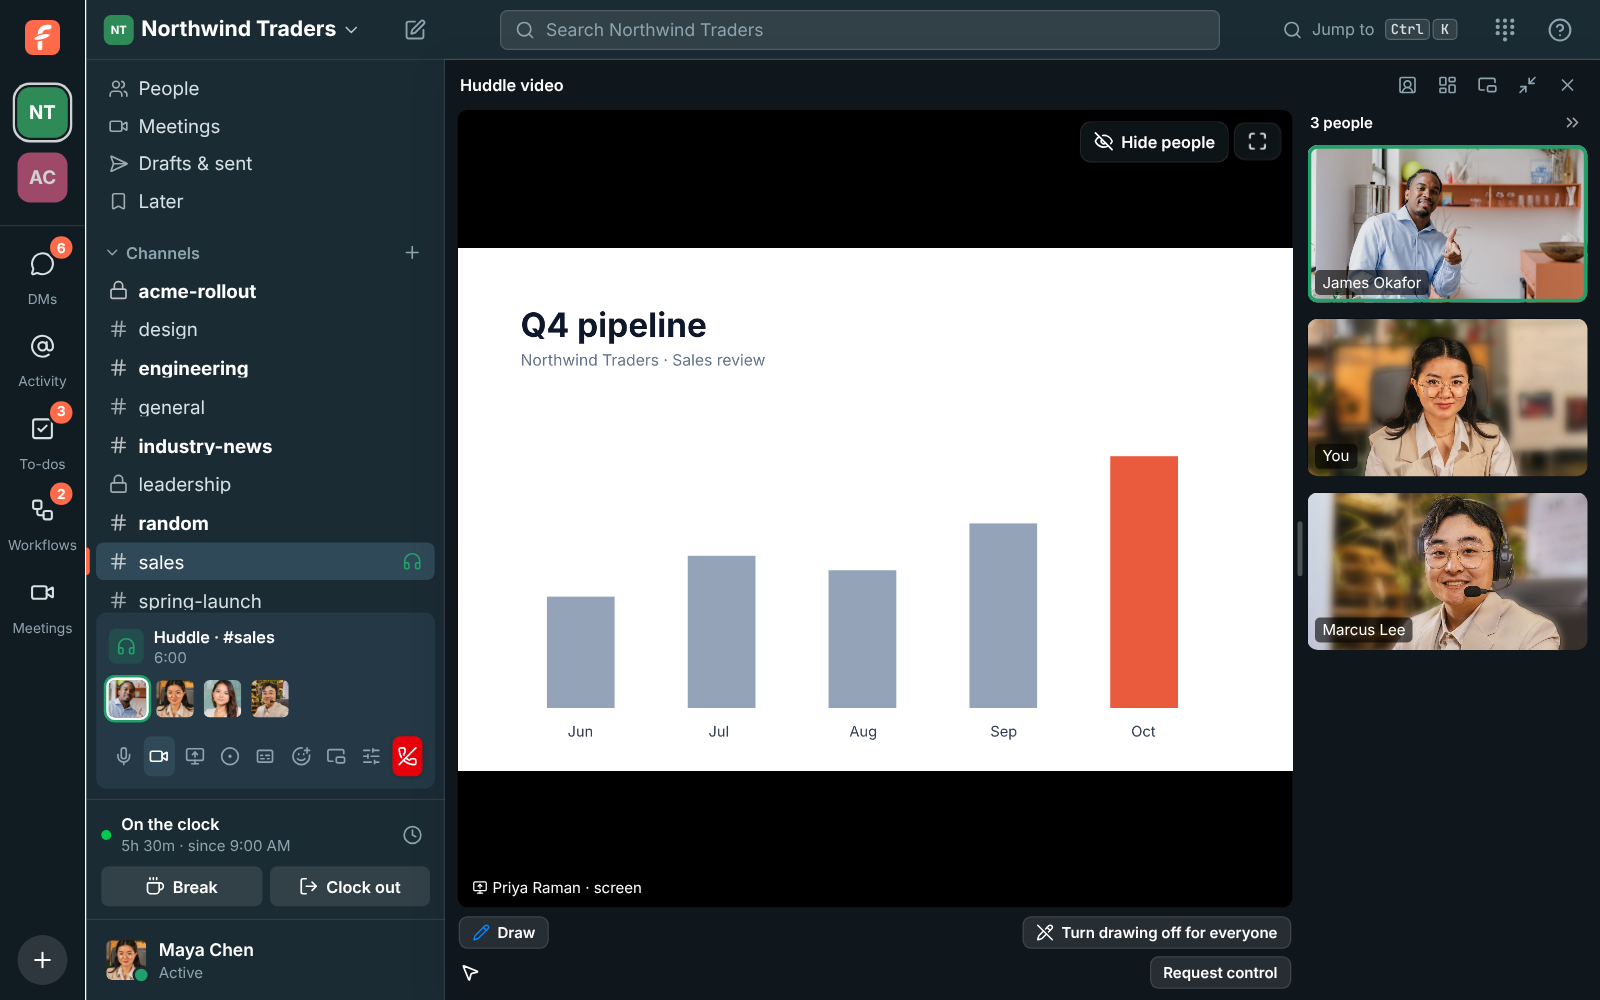Minimize the huddle video with collapse arrows
The height and width of the screenshot is (1000, 1600).
tap(1527, 85)
